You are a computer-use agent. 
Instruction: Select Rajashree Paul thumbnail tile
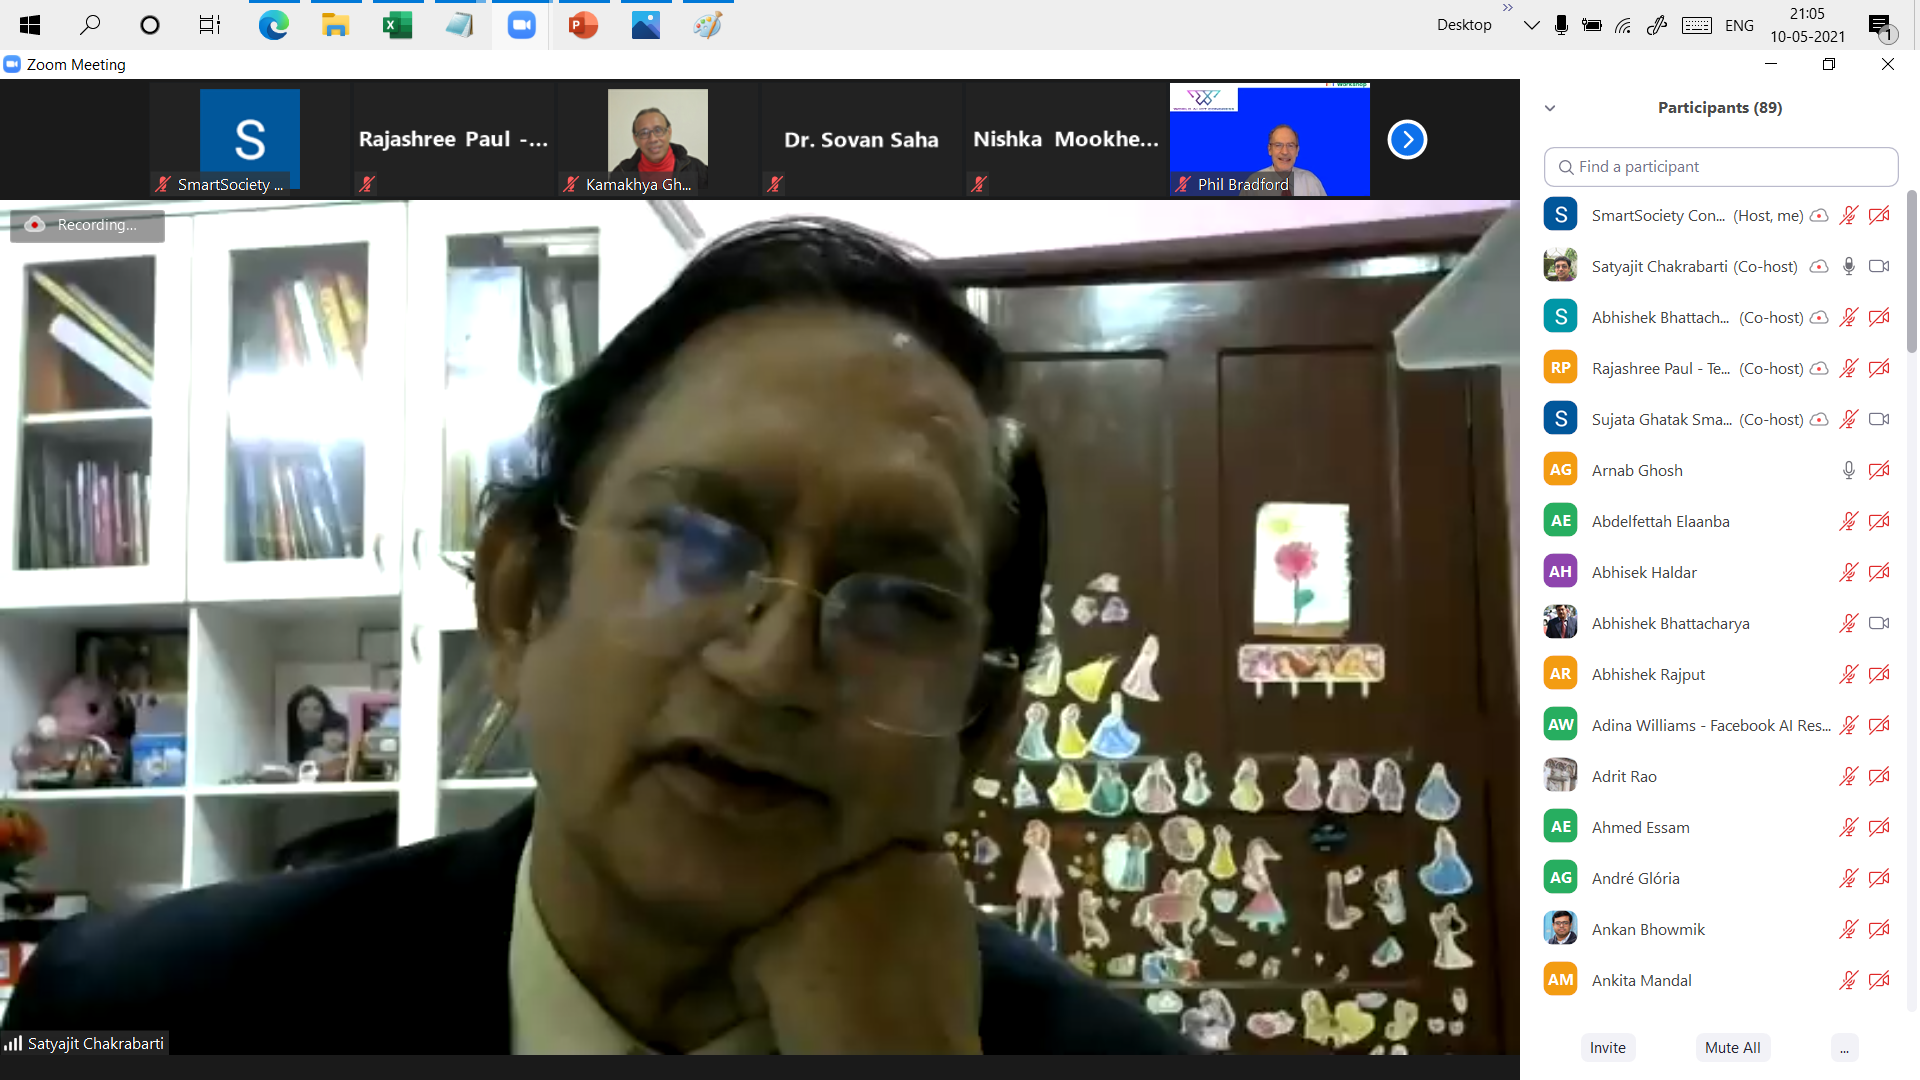(454, 139)
